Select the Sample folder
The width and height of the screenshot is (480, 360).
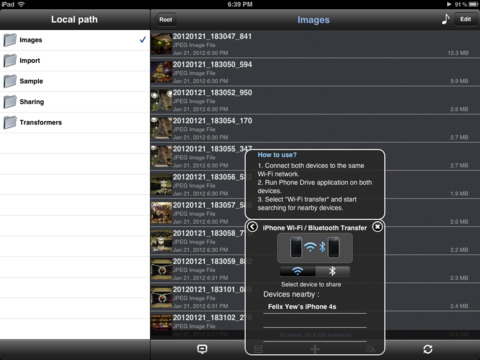(x=75, y=81)
